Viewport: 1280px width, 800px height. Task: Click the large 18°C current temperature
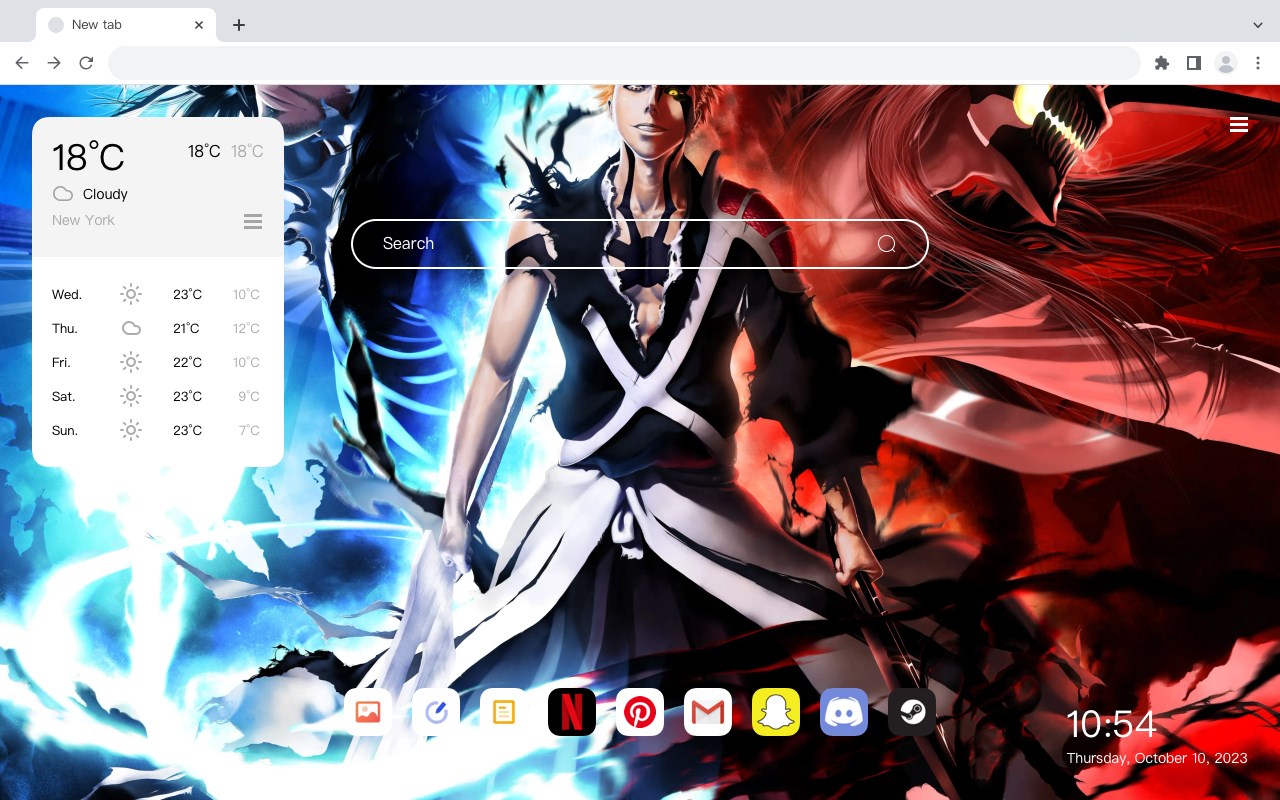tap(88, 157)
